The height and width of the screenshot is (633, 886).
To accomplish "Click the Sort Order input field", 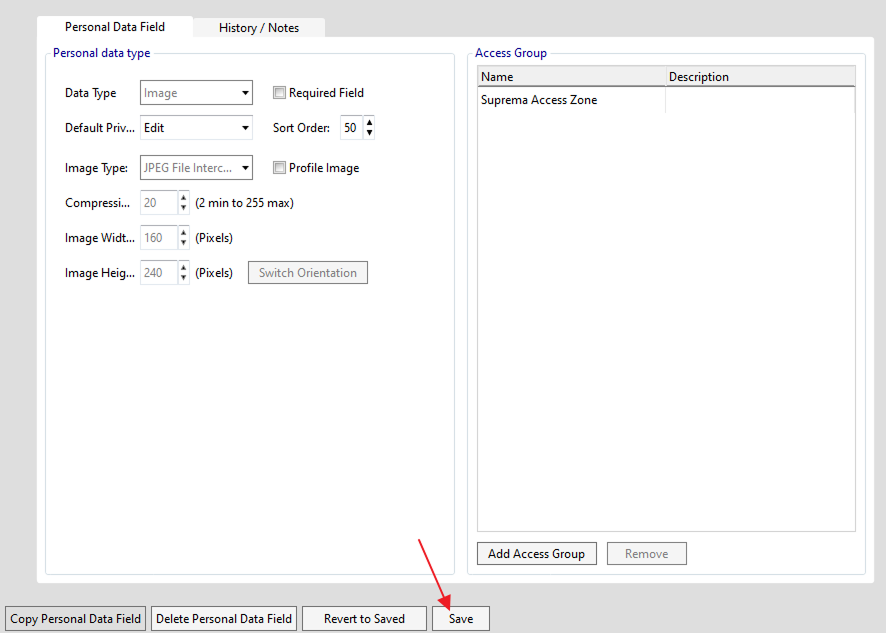I will [x=350, y=128].
